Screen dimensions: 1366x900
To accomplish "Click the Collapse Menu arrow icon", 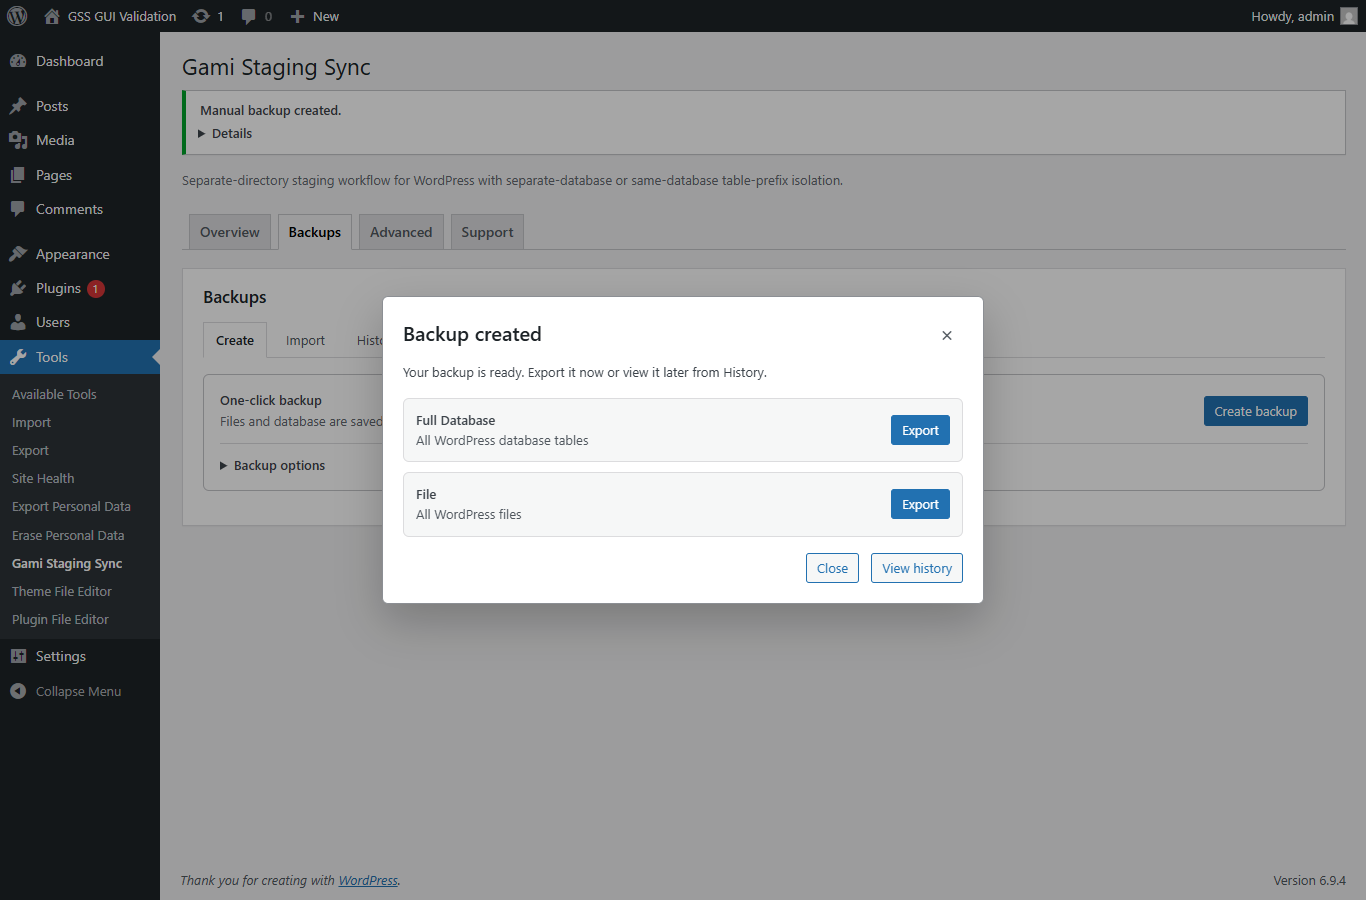I will (x=18, y=691).
